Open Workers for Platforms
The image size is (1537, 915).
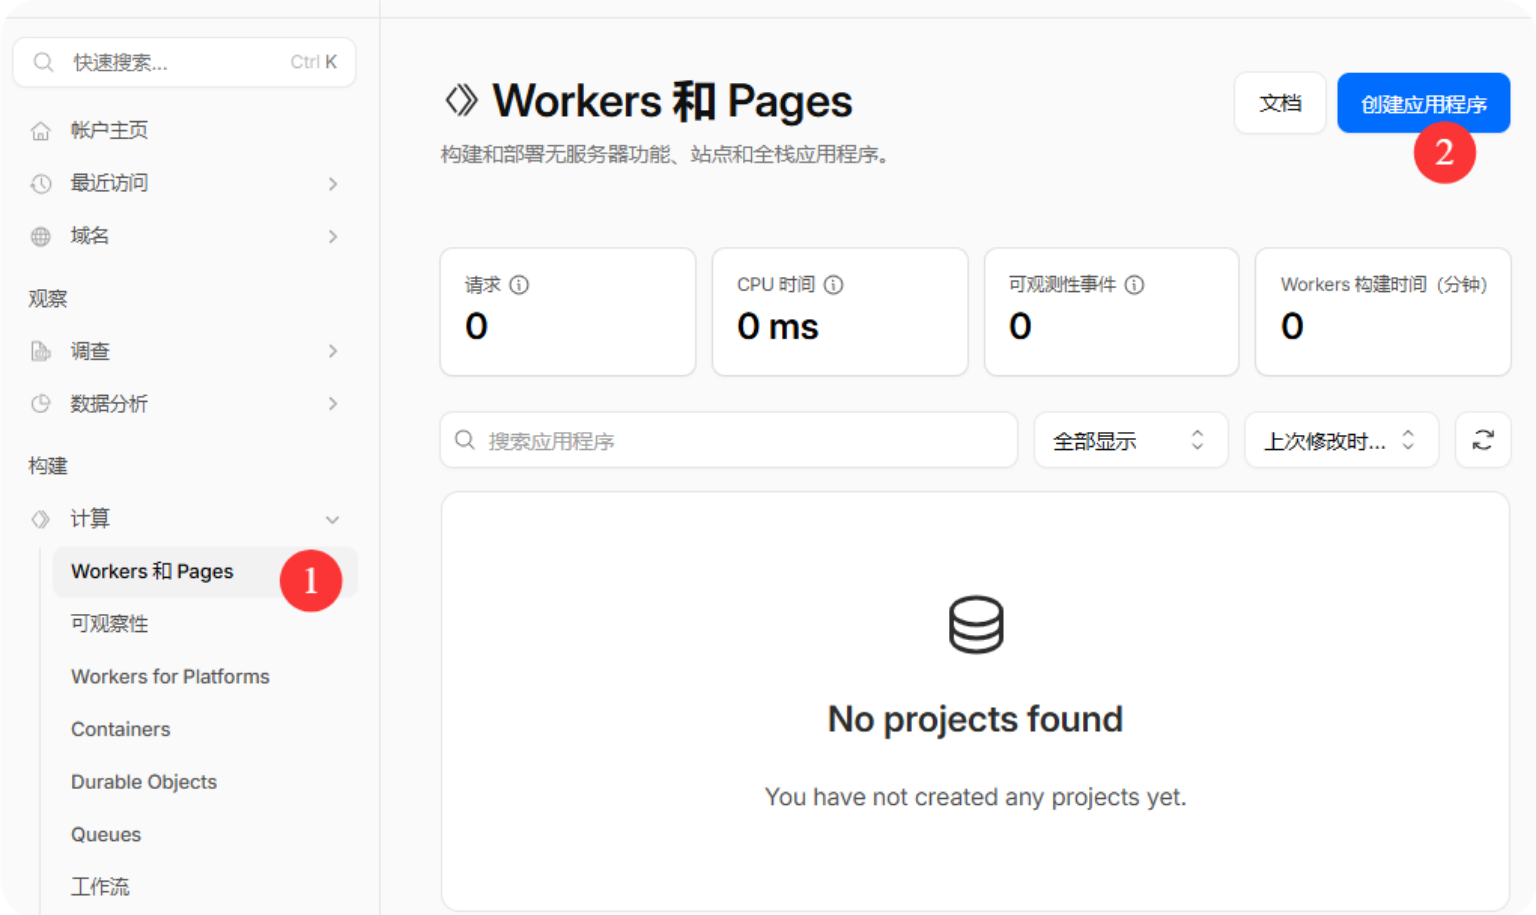[170, 677]
